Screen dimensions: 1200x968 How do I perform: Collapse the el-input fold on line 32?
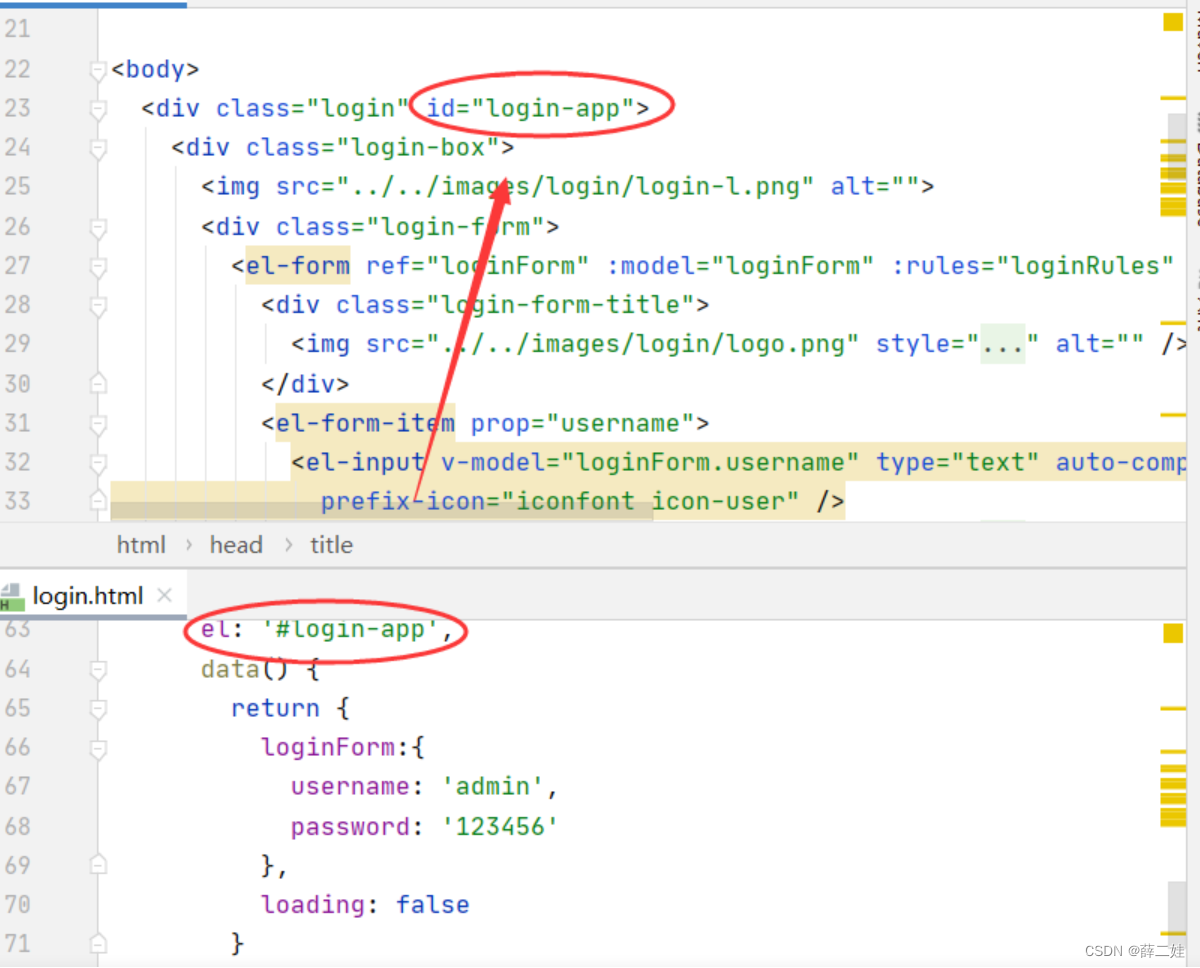[98, 463]
